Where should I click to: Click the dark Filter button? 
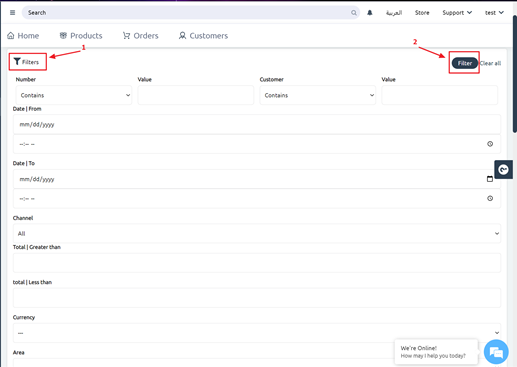465,63
